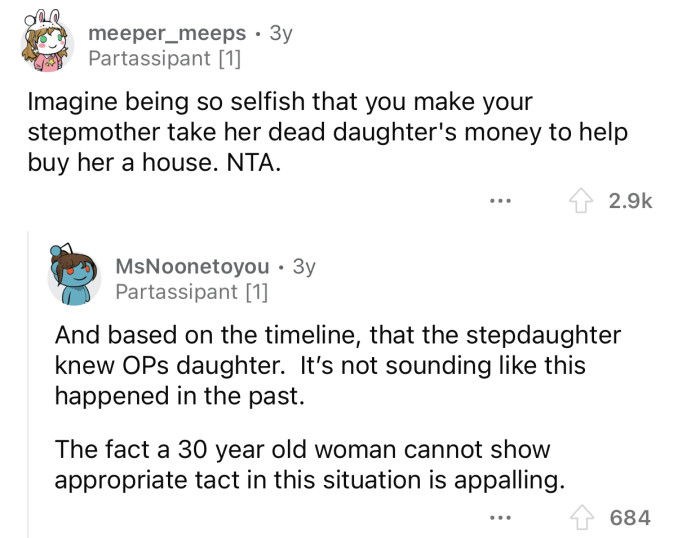Visit the MsNoonetoyou user profile

(x=193, y=266)
